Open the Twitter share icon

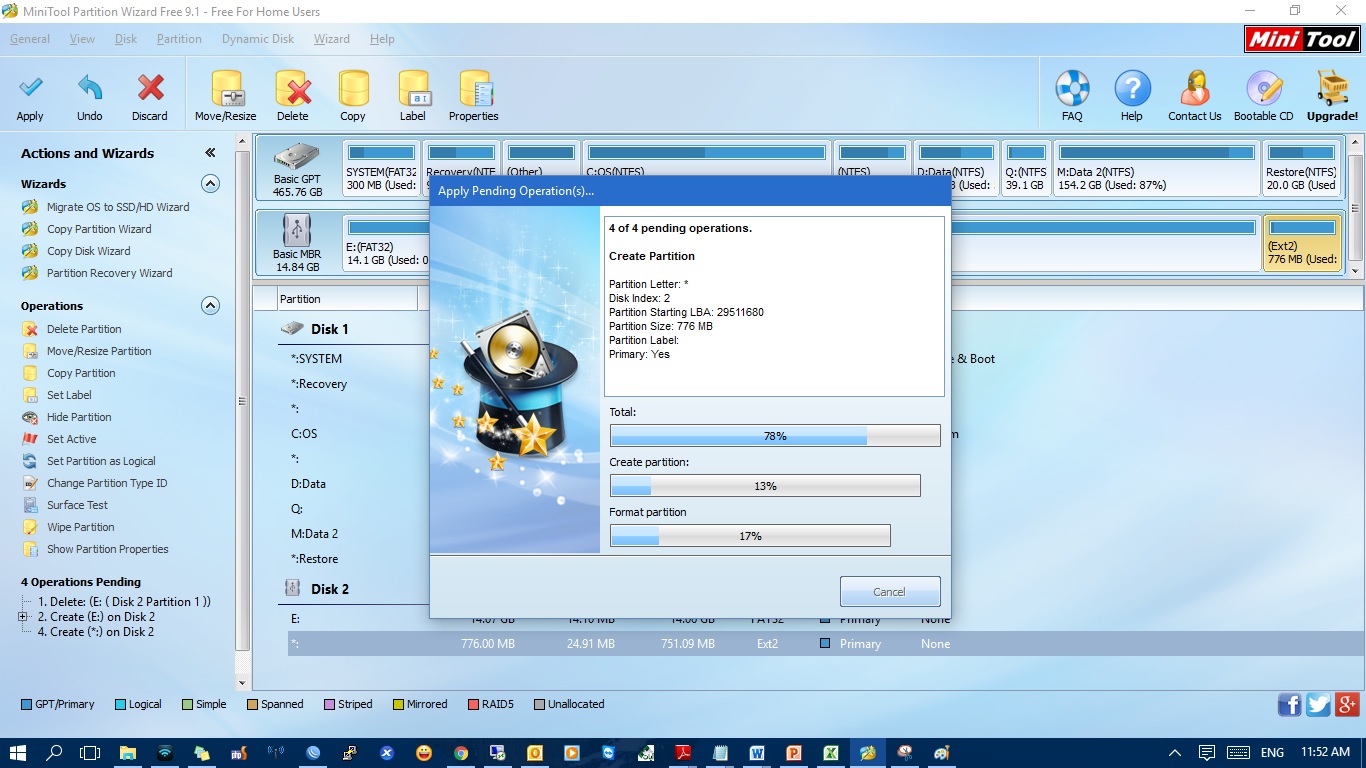coord(1319,704)
